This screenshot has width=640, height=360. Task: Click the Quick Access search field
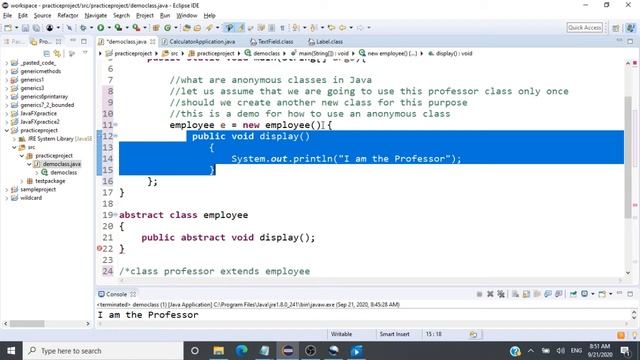584,28
